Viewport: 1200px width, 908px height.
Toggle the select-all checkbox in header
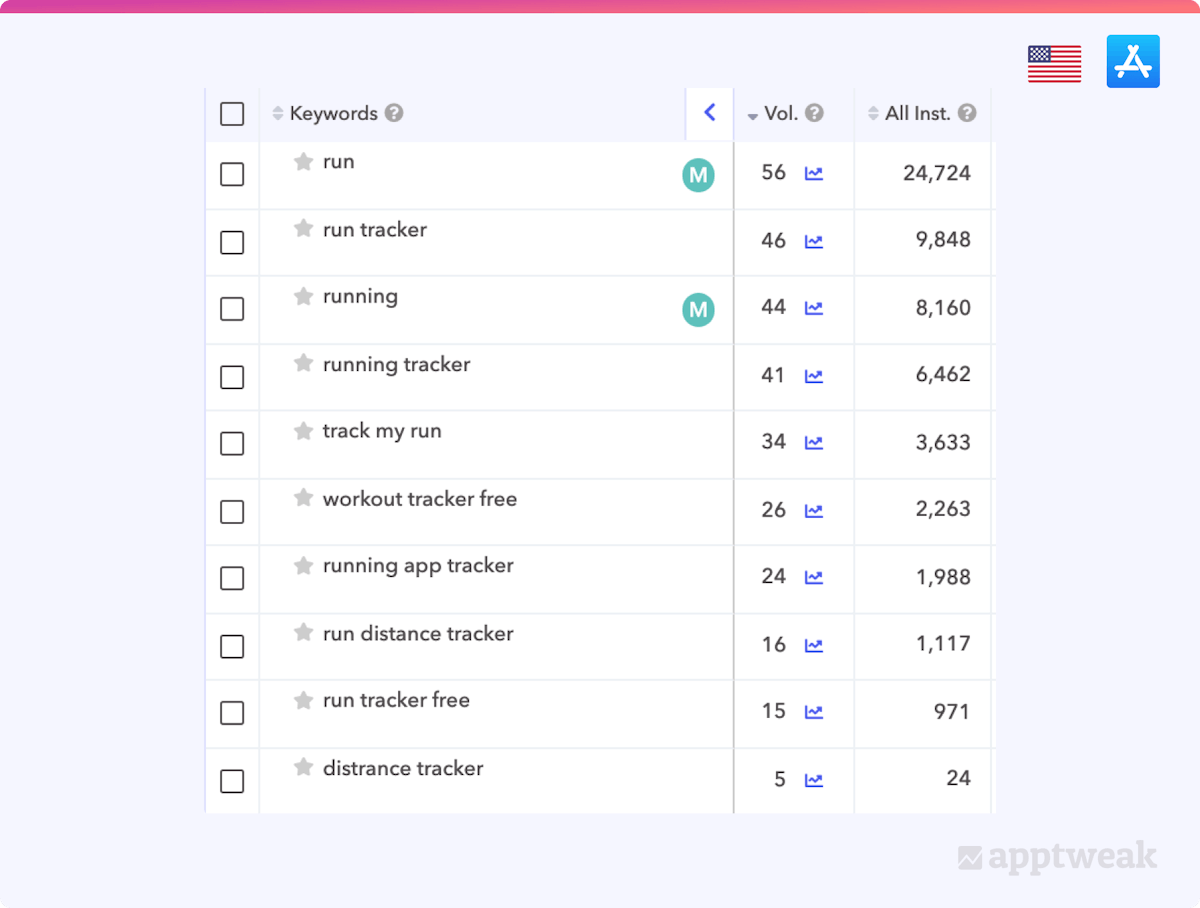pyautogui.click(x=232, y=114)
